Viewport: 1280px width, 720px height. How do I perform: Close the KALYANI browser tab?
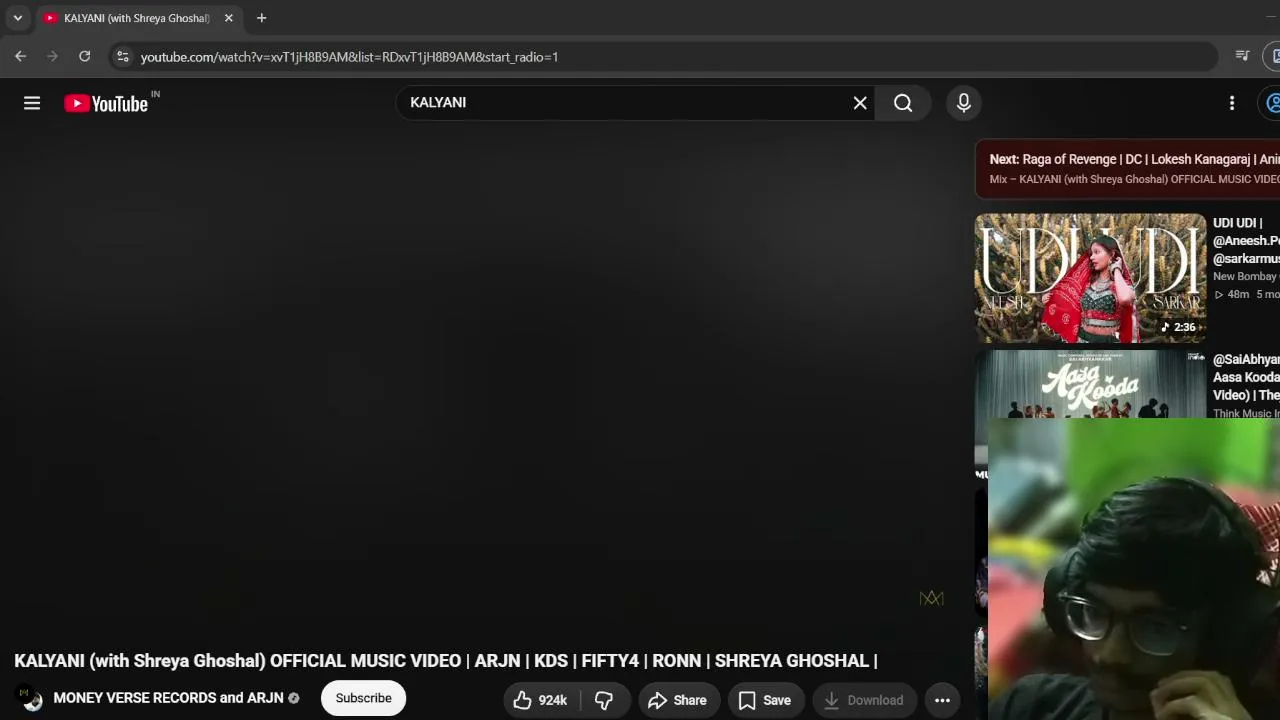point(228,18)
